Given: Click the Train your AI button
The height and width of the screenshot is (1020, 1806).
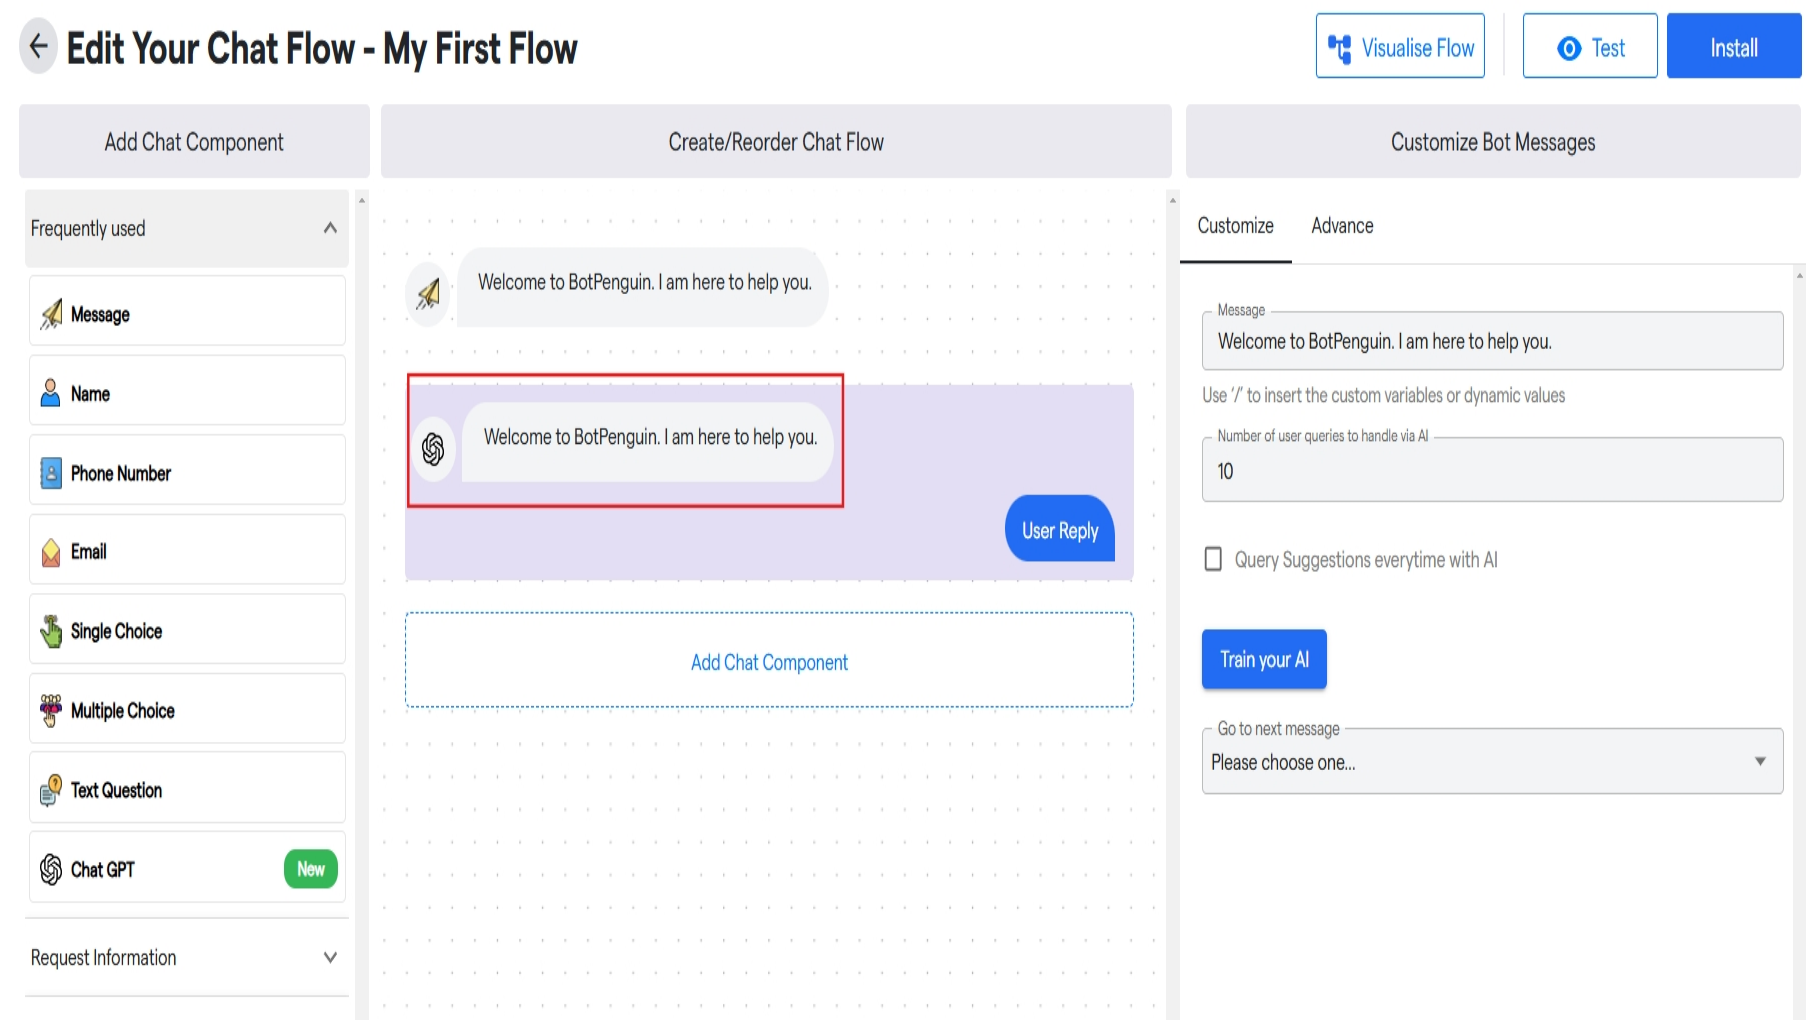Looking at the screenshot, I should tap(1264, 659).
